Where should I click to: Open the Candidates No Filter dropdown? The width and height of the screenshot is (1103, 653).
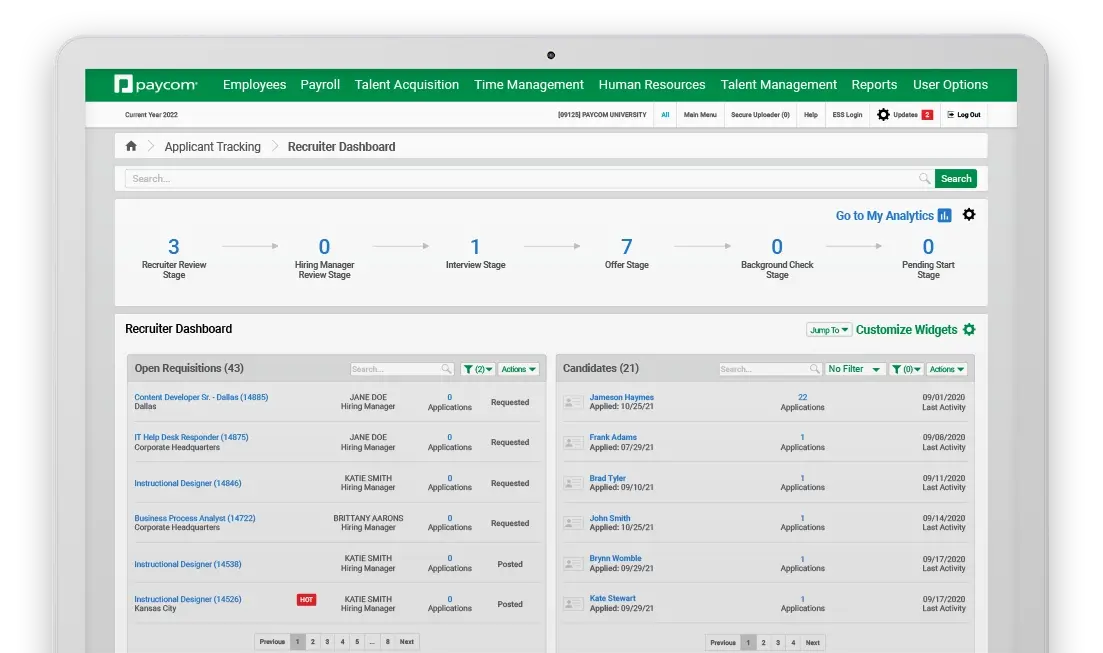pos(854,369)
